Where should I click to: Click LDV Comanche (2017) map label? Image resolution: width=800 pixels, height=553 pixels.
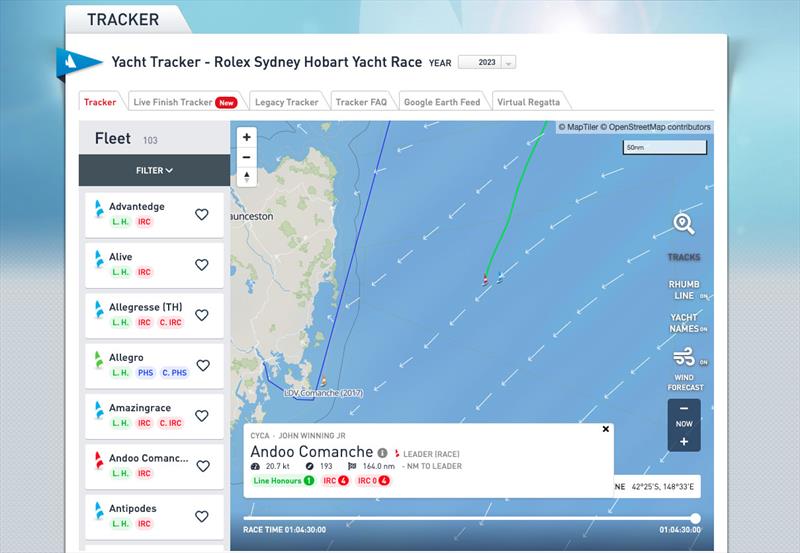(x=323, y=393)
